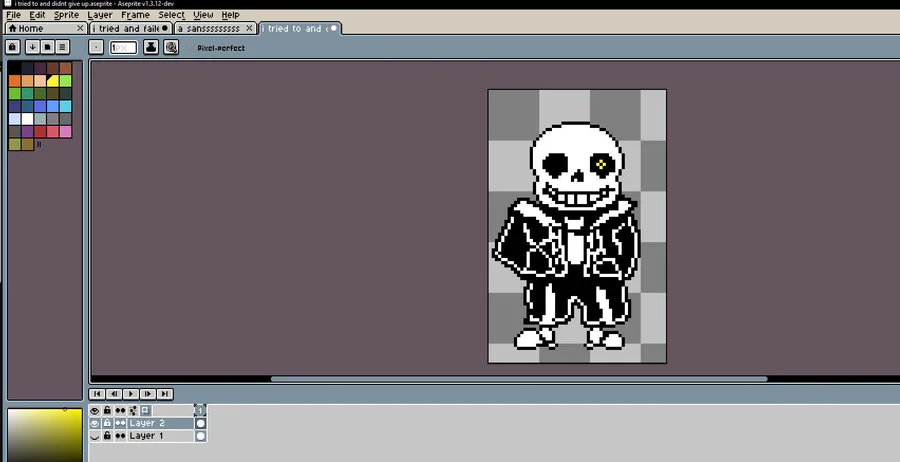Go to the first frame
This screenshot has width=900, height=462.
(97, 394)
